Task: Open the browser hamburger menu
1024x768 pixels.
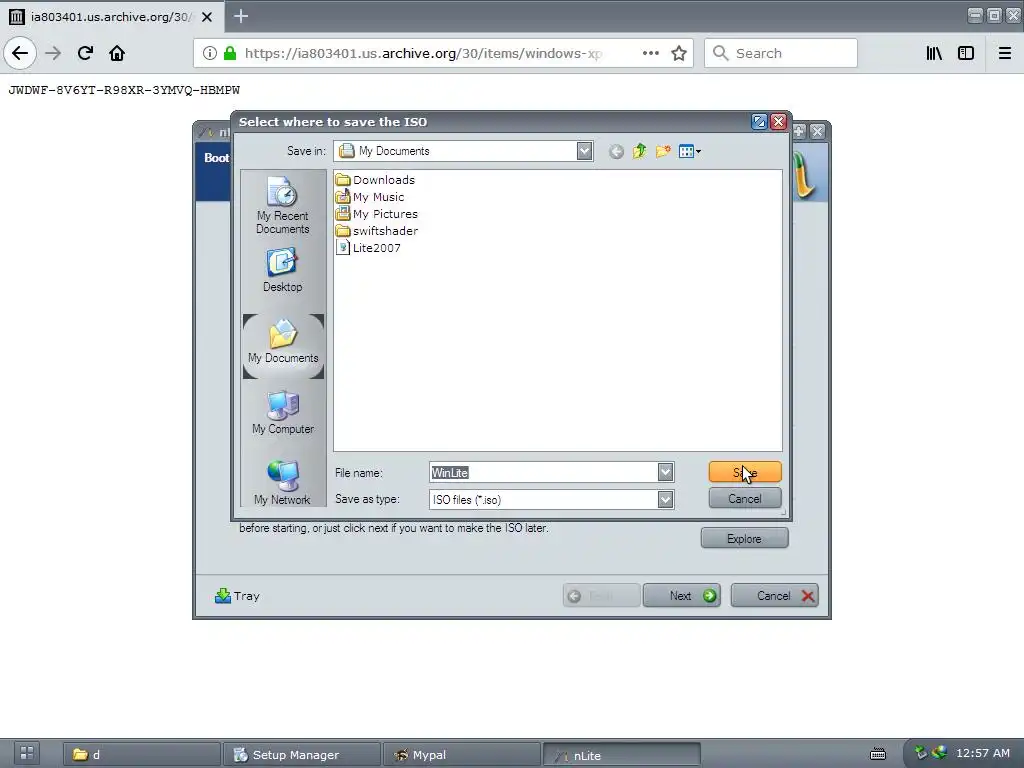Action: tap(1005, 53)
